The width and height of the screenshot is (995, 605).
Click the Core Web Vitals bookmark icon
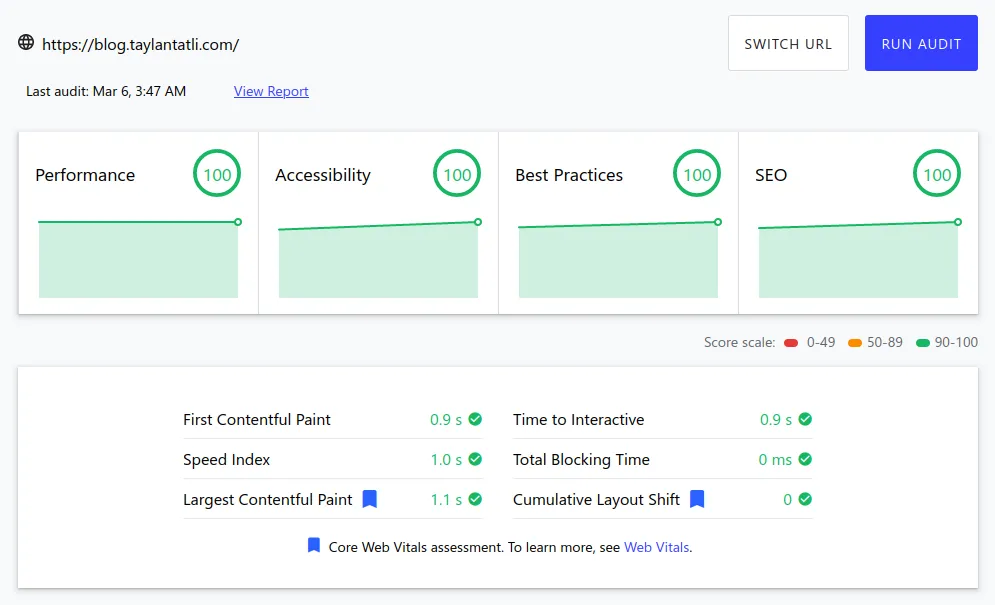point(312,545)
